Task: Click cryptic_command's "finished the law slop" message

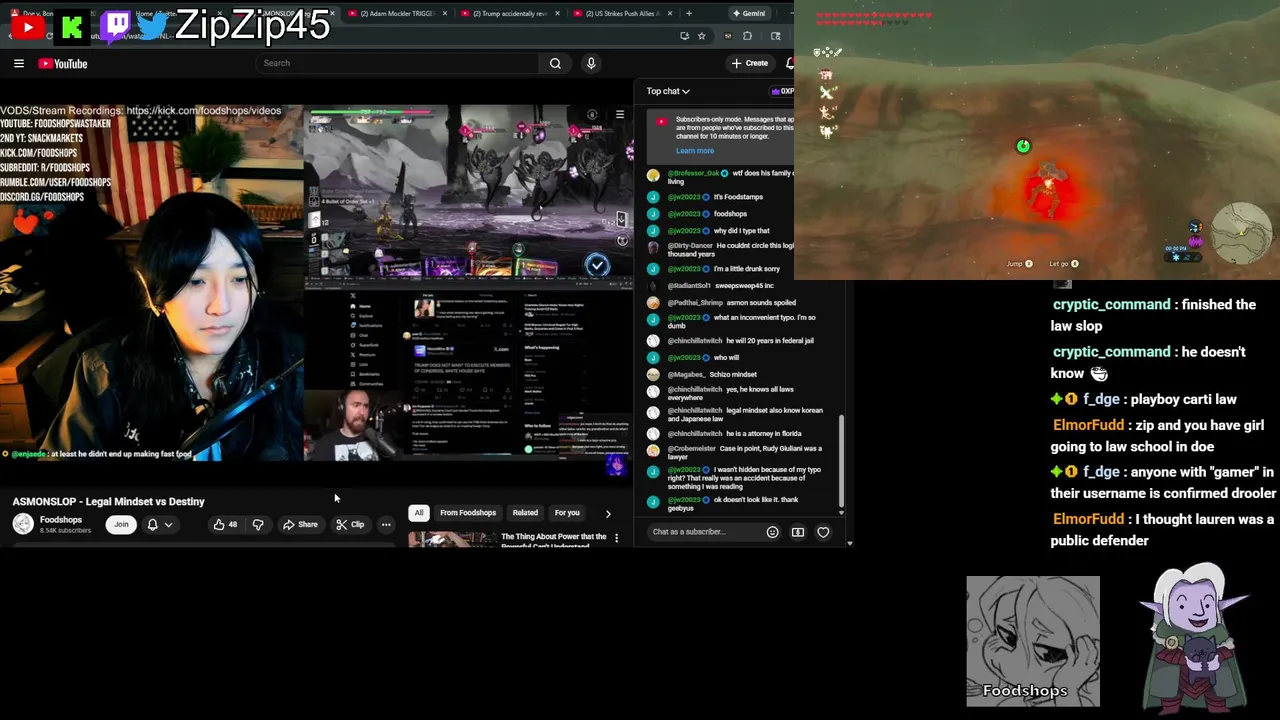Action: 1153,315
